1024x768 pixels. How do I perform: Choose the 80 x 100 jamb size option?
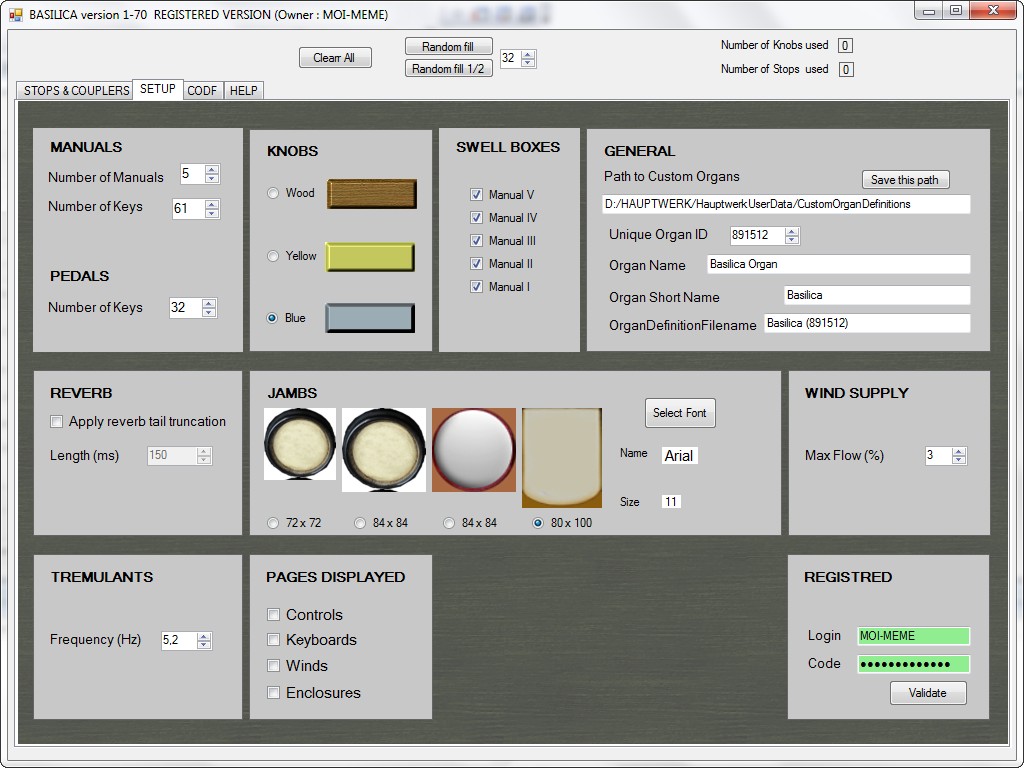point(537,523)
